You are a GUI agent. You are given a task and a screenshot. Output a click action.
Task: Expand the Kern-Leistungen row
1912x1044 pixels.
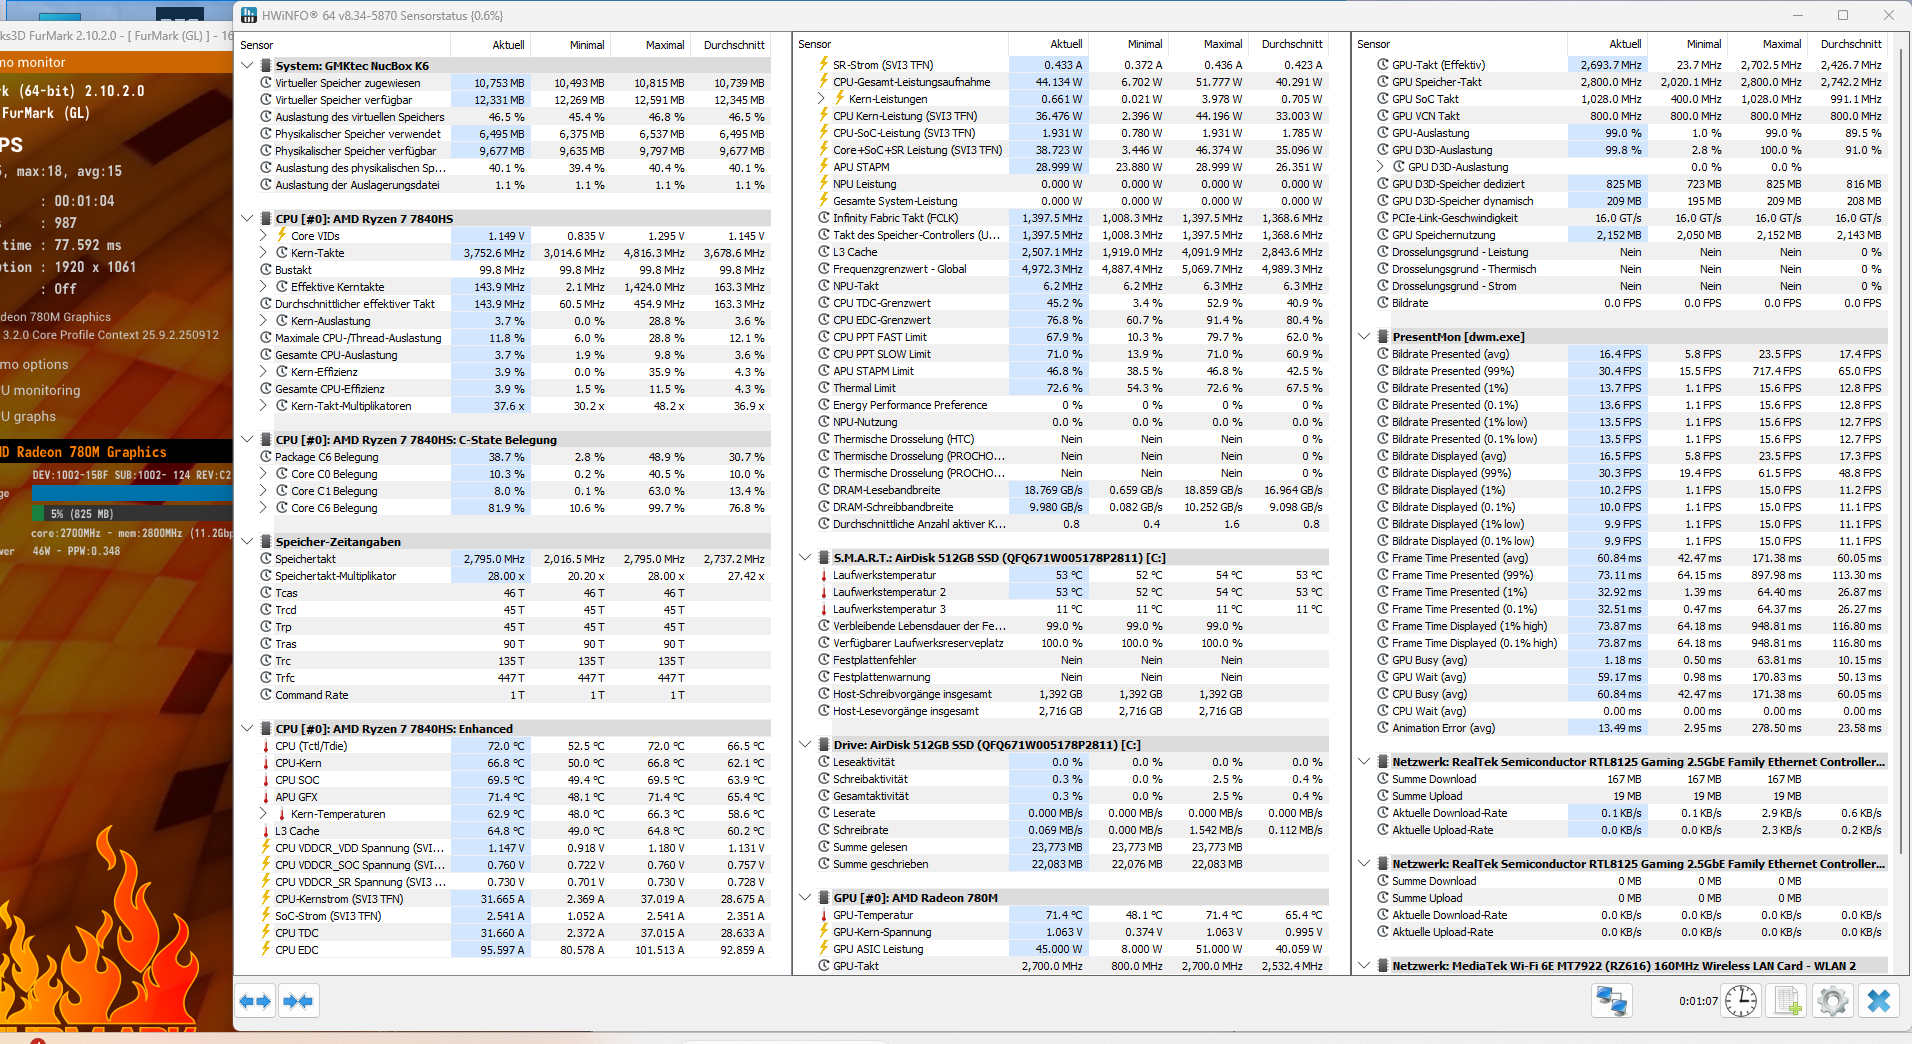822,99
